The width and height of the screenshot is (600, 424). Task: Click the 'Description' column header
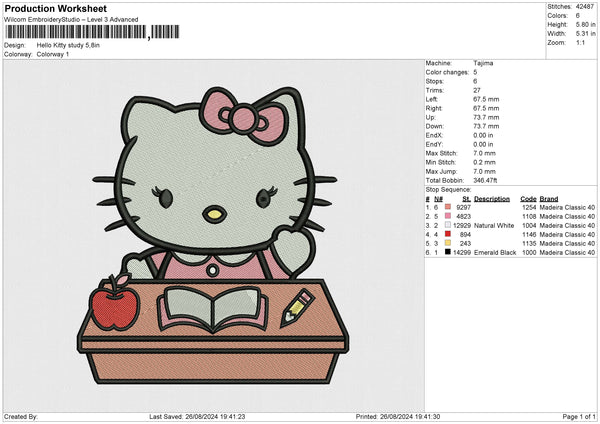tap(492, 199)
